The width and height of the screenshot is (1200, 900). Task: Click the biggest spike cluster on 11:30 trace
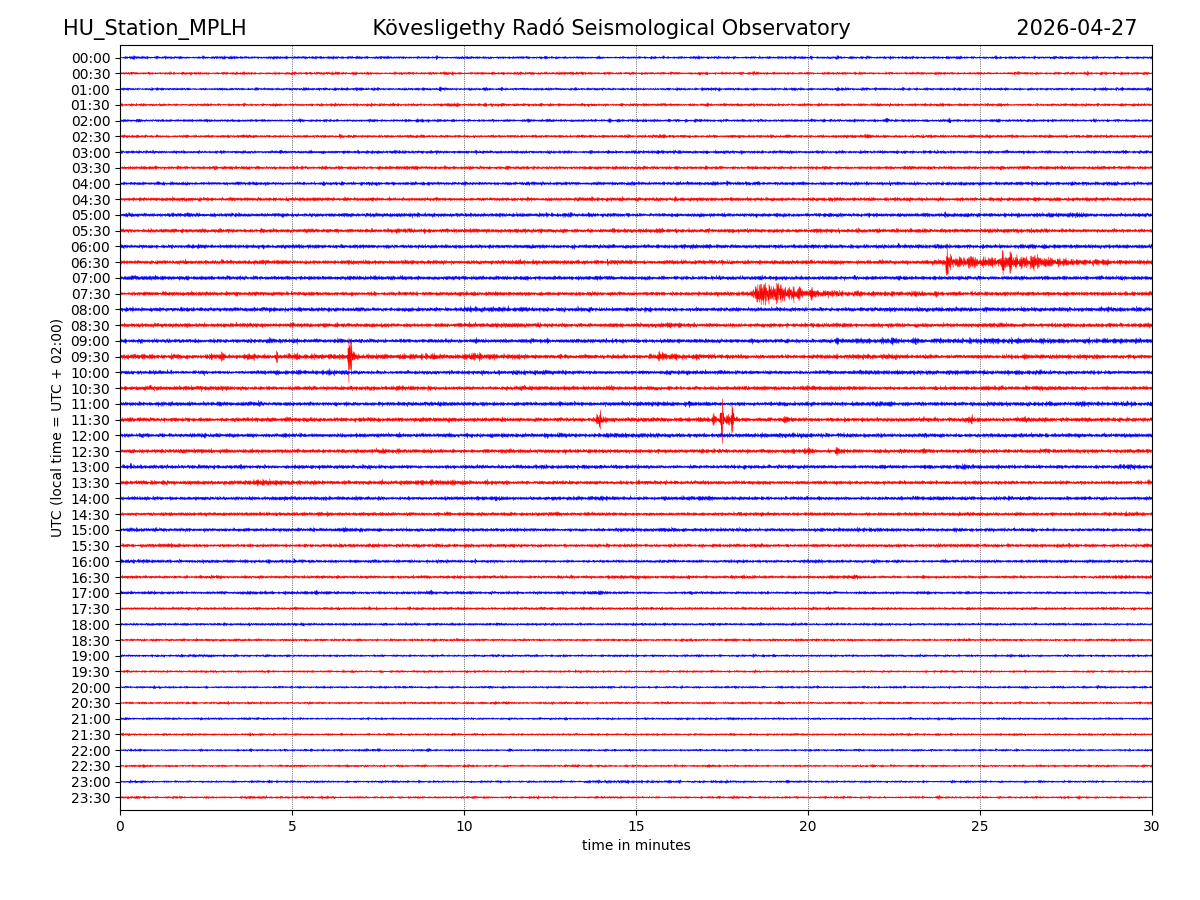(x=724, y=419)
